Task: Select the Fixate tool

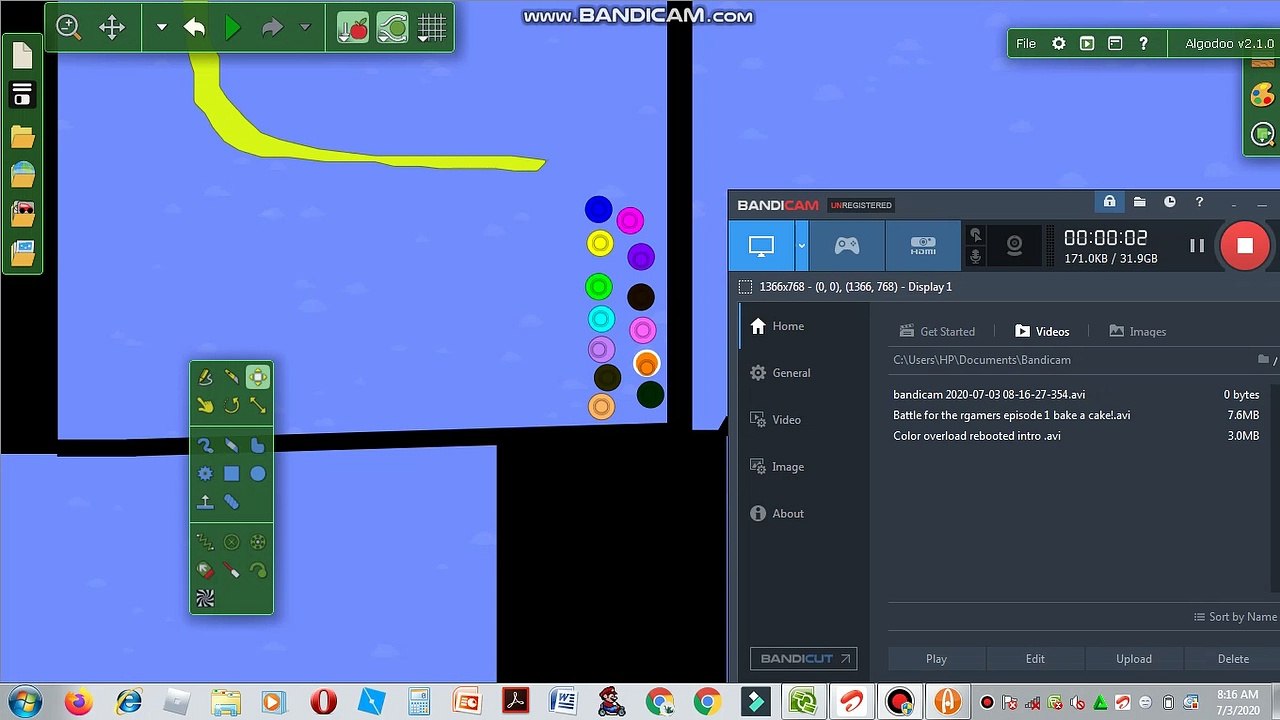Action: [231, 542]
